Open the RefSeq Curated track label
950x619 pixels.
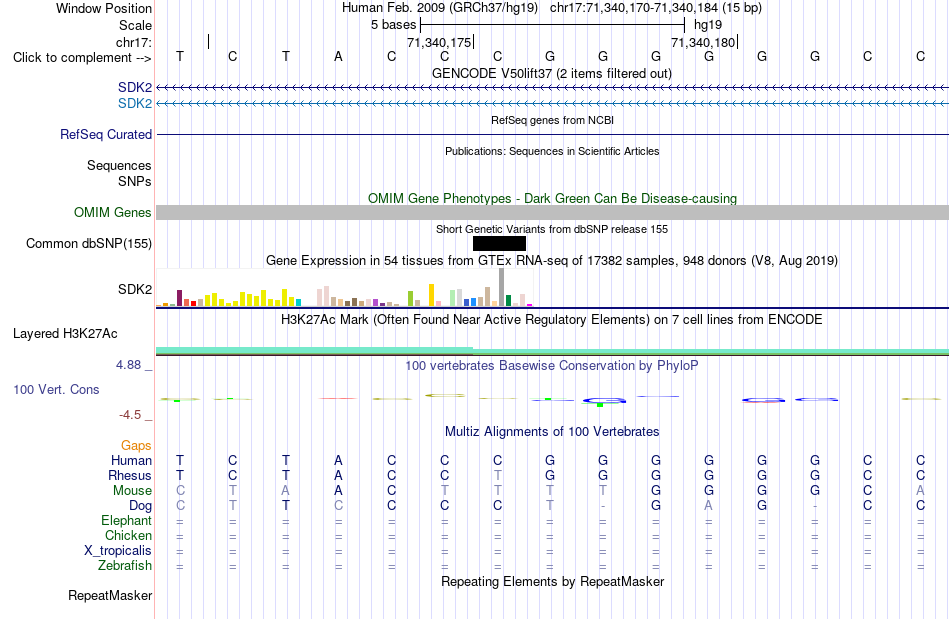click(x=105, y=134)
